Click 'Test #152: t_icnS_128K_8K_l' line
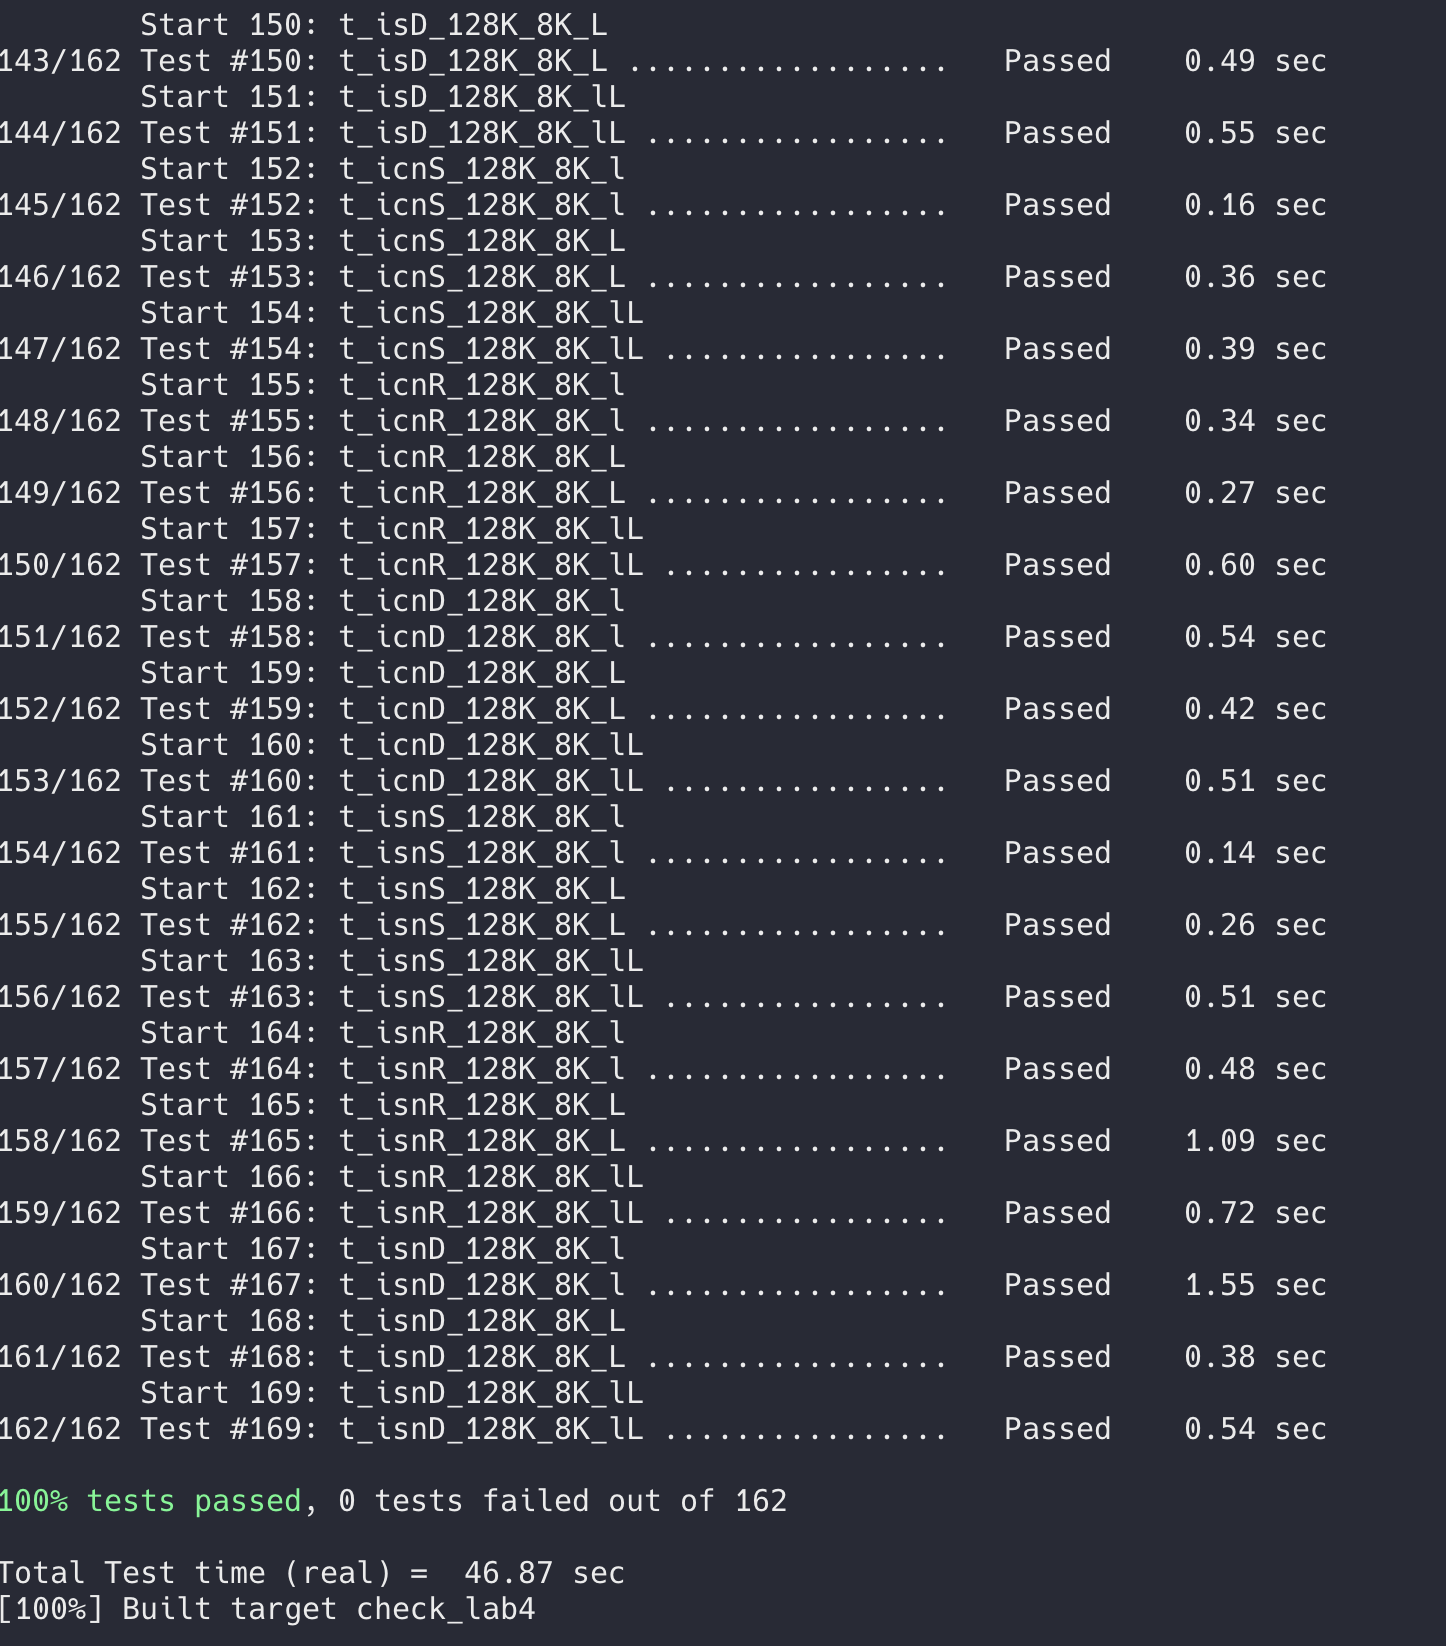Viewport: 1446px width, 1646px height. coord(663,205)
